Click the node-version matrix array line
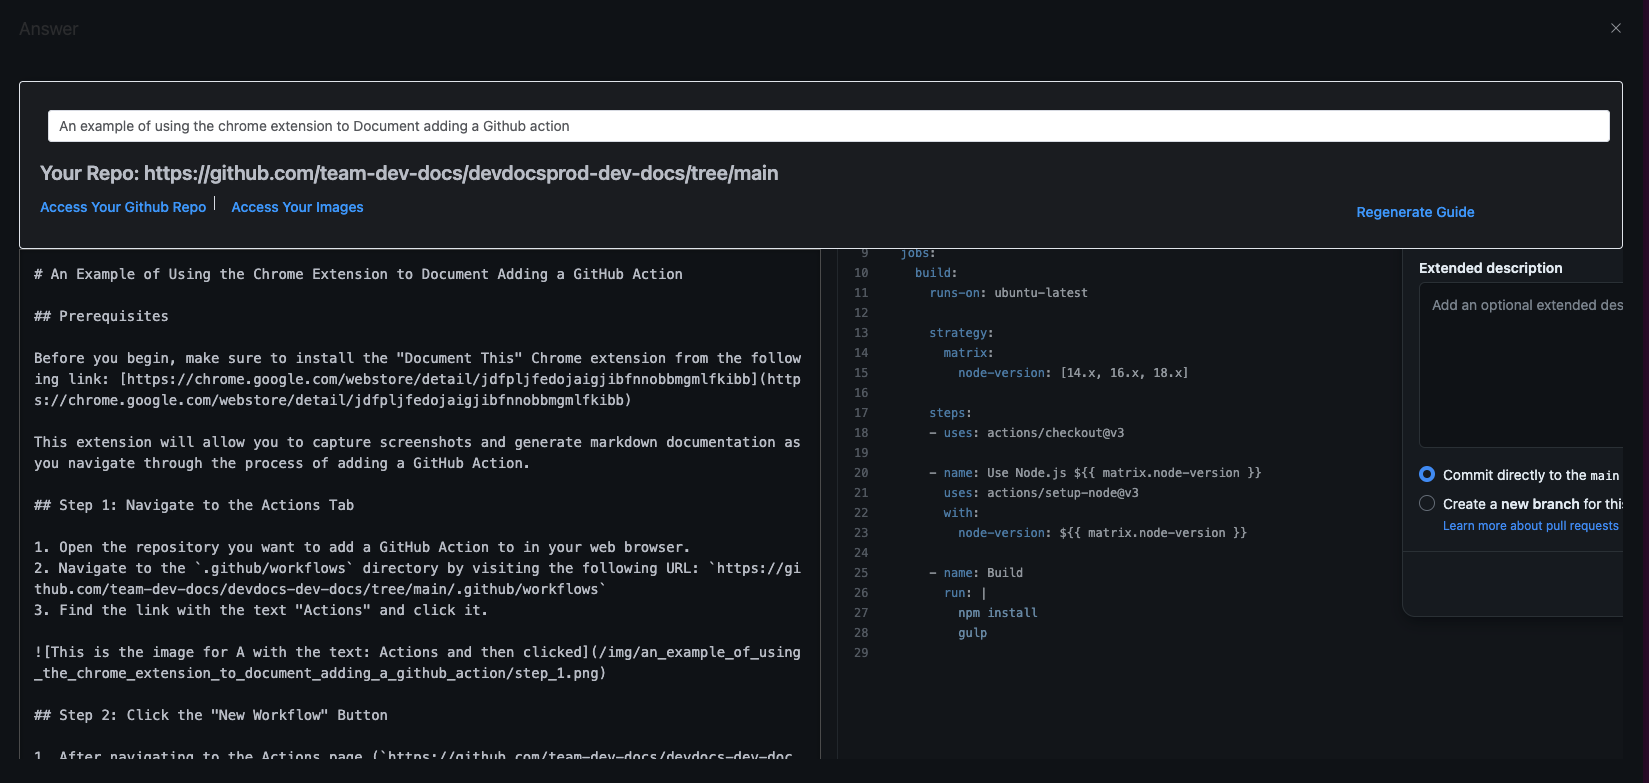This screenshot has width=1649, height=783. [1072, 373]
